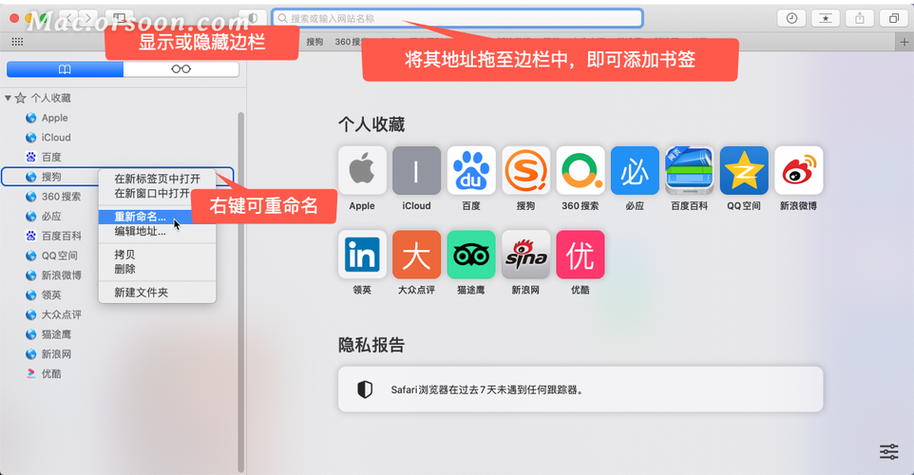The width and height of the screenshot is (914, 475).
Task: Collapse the 个人收藏 folder disclosure triangle
Action: pyautogui.click(x=8, y=98)
